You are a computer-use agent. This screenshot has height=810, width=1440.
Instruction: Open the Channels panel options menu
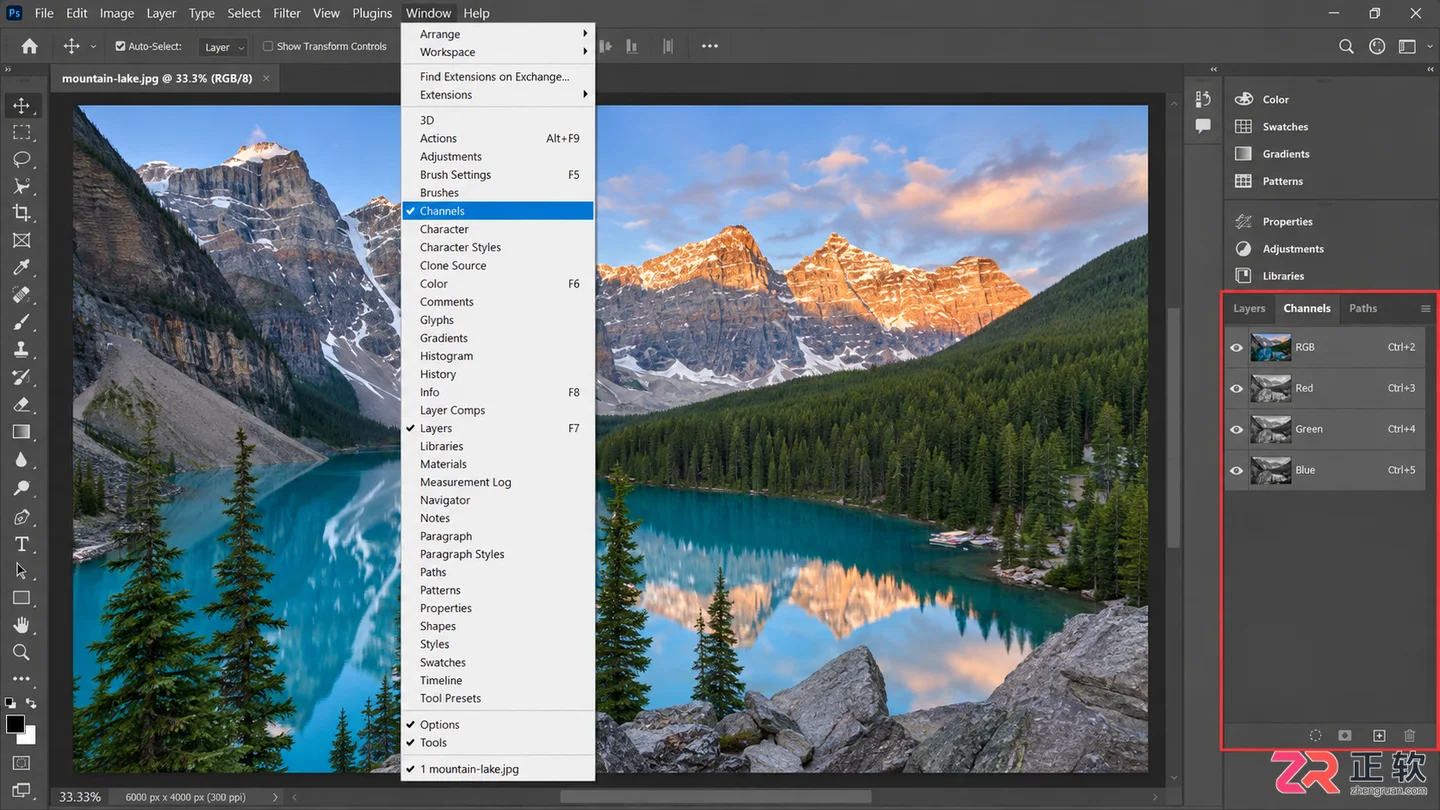click(x=1425, y=309)
